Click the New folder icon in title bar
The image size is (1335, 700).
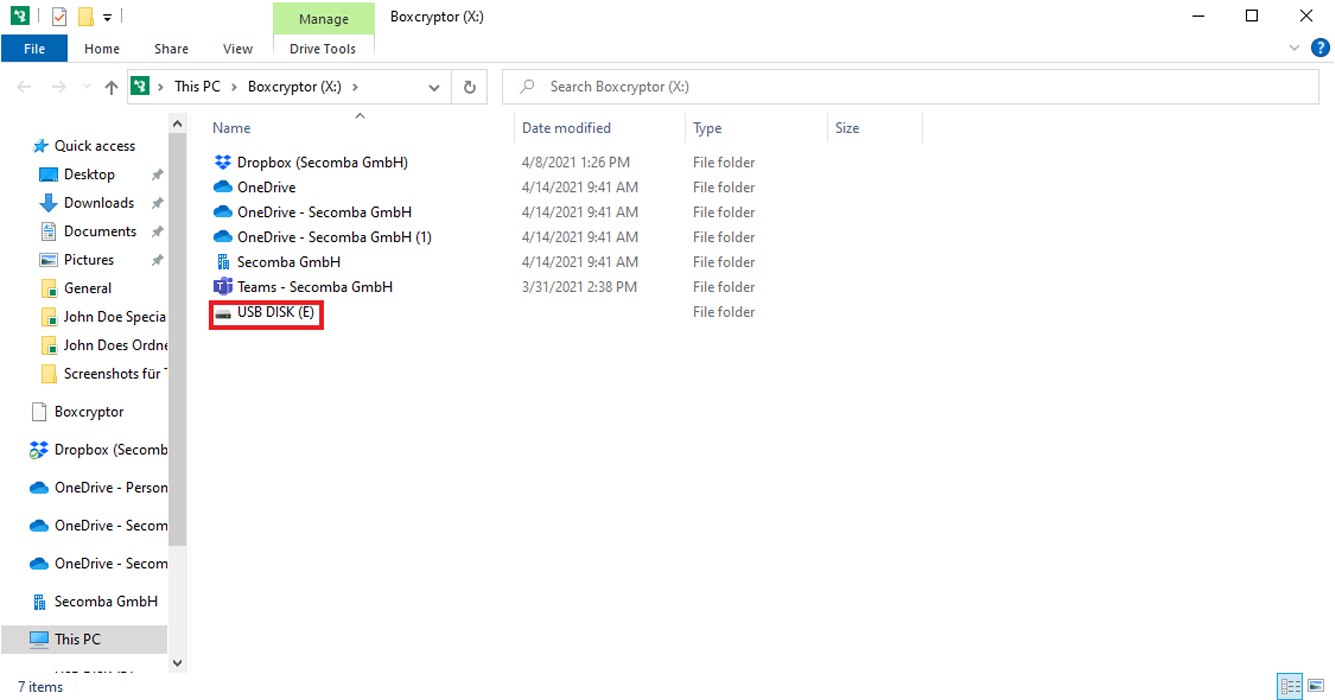click(86, 16)
